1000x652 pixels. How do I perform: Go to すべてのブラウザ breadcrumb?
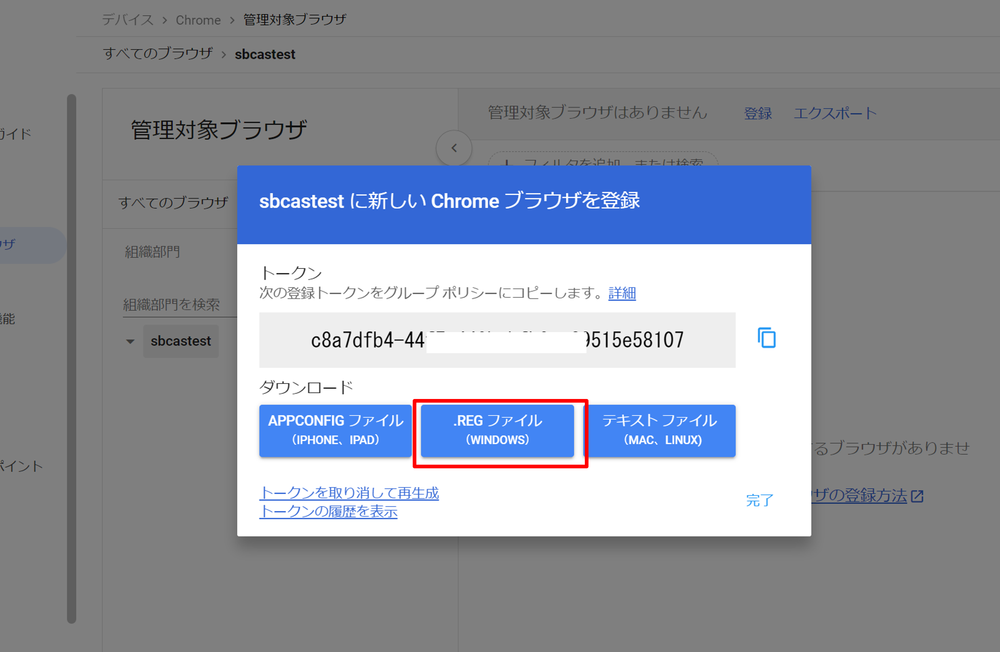[158, 54]
